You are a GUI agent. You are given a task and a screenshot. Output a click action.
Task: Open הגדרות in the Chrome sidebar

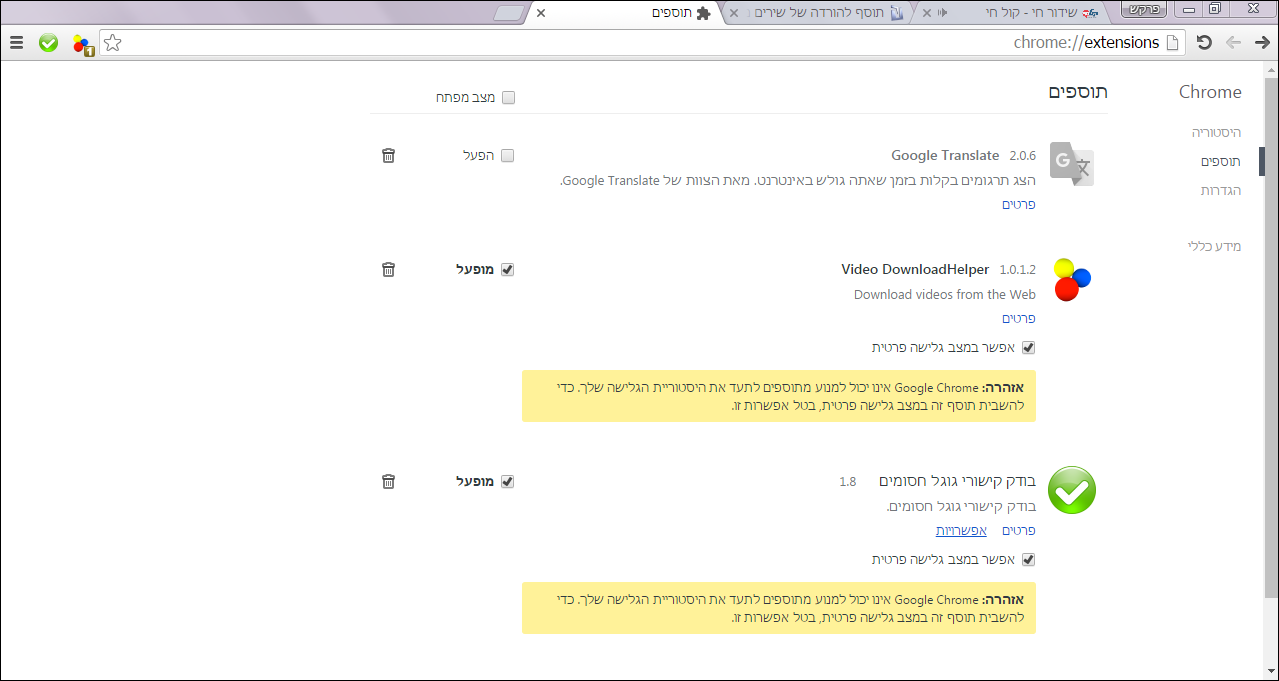click(1220, 190)
